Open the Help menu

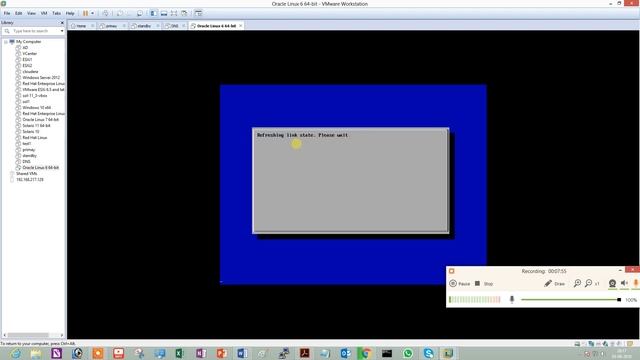pyautogui.click(x=70, y=13)
